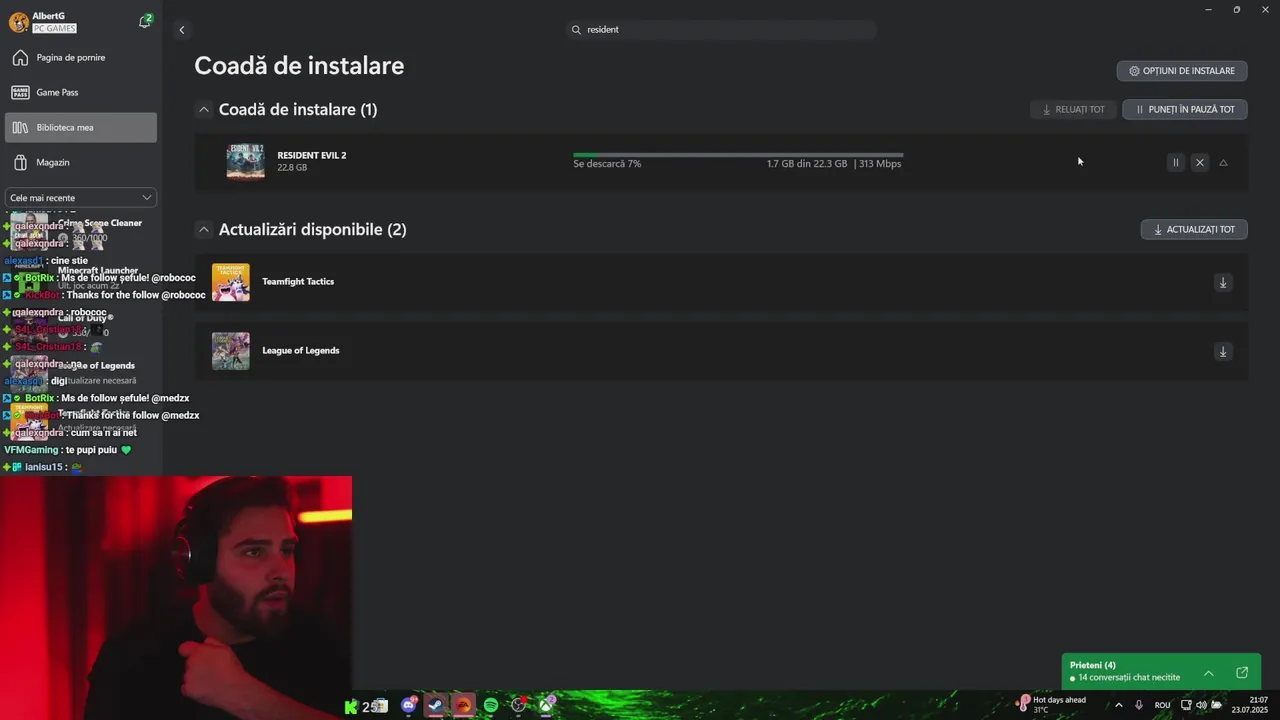Click the search field containing resident

coord(720,30)
